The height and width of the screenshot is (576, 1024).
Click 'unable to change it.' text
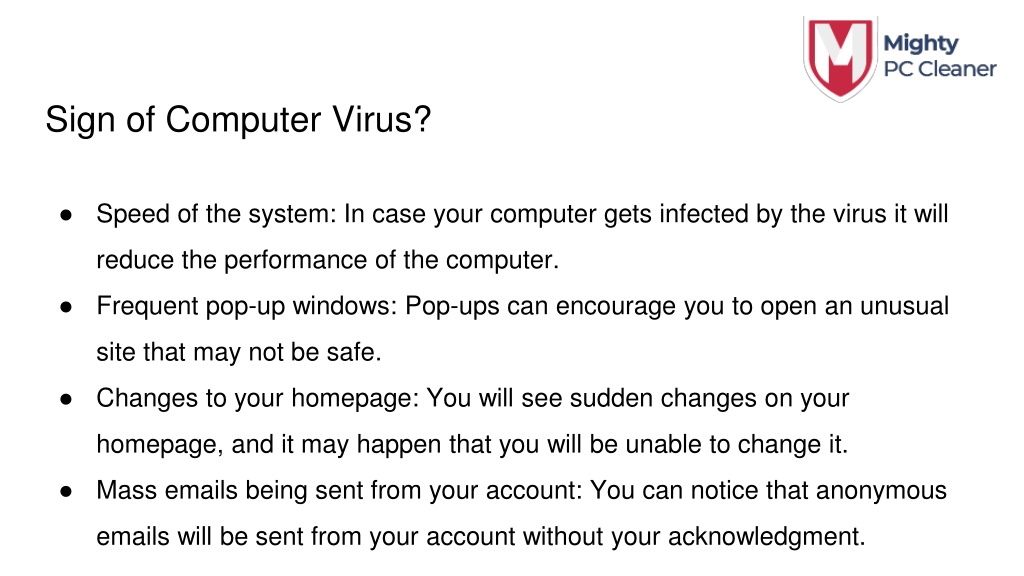click(x=737, y=445)
